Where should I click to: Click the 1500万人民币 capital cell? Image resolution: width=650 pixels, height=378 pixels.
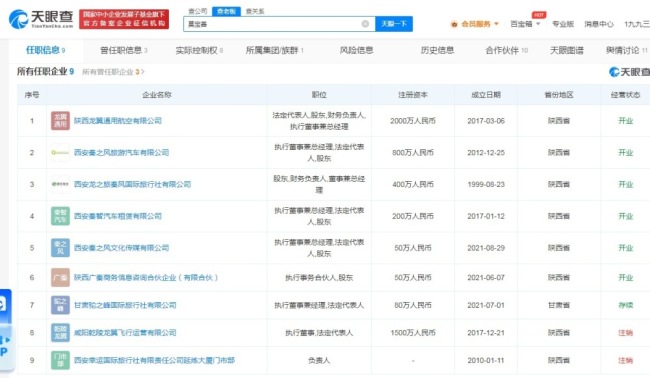click(x=413, y=333)
